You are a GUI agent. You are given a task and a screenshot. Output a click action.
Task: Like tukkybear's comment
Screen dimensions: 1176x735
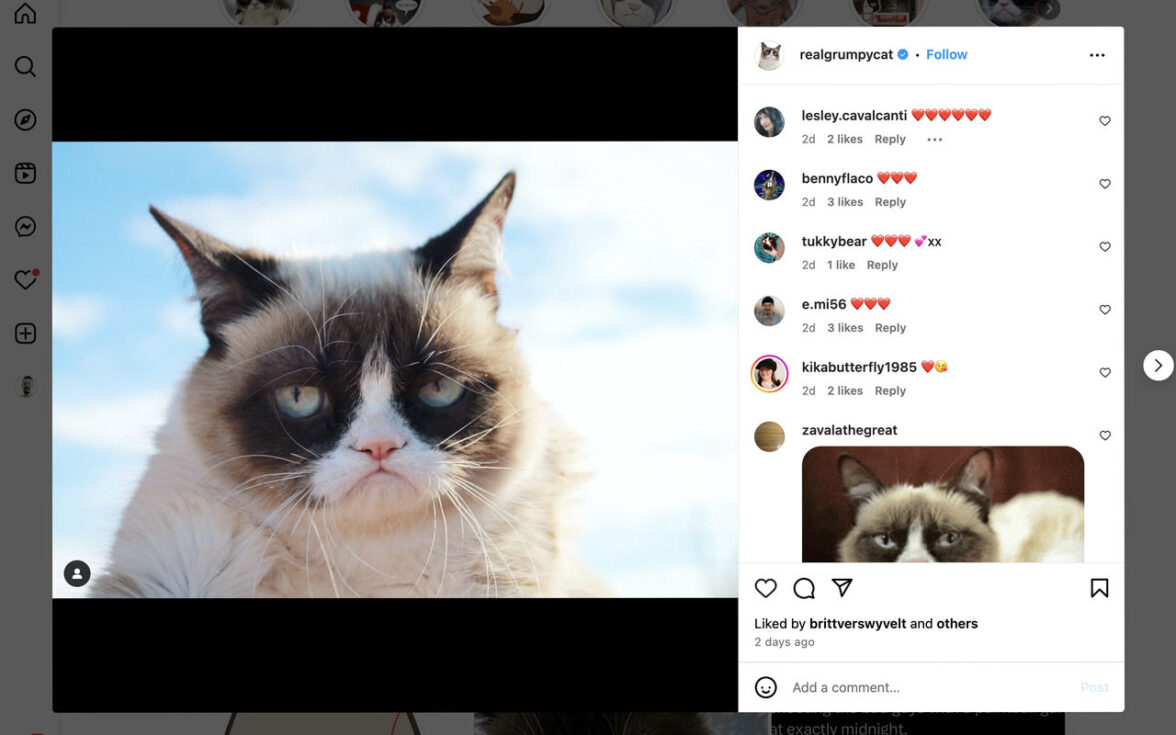pos(1105,247)
